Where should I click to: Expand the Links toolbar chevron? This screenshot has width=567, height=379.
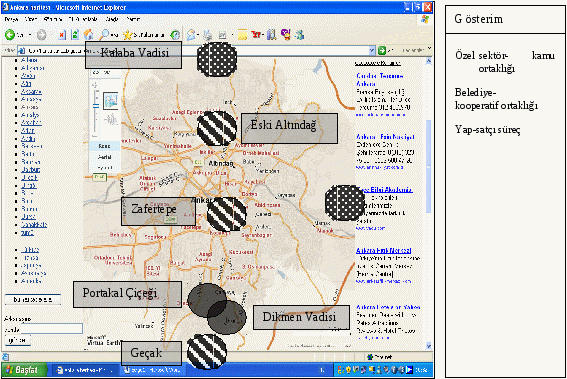point(429,48)
